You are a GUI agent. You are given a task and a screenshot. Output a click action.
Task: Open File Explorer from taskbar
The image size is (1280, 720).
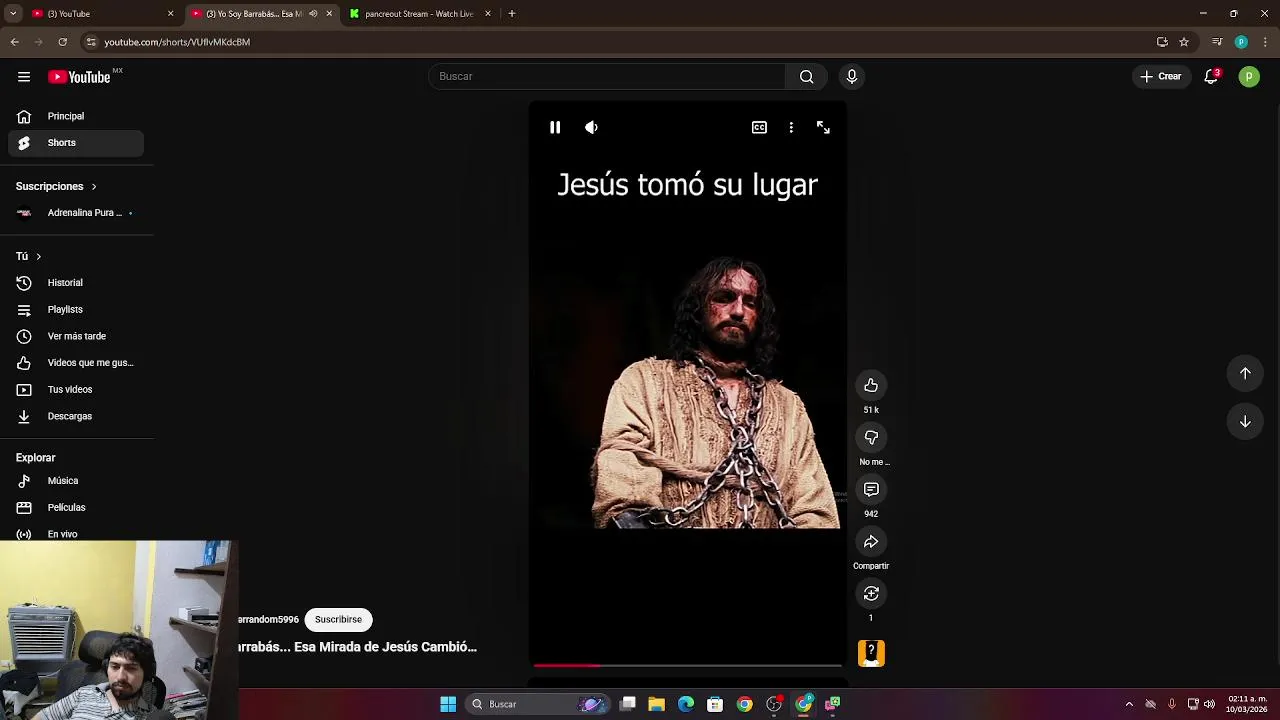click(657, 704)
